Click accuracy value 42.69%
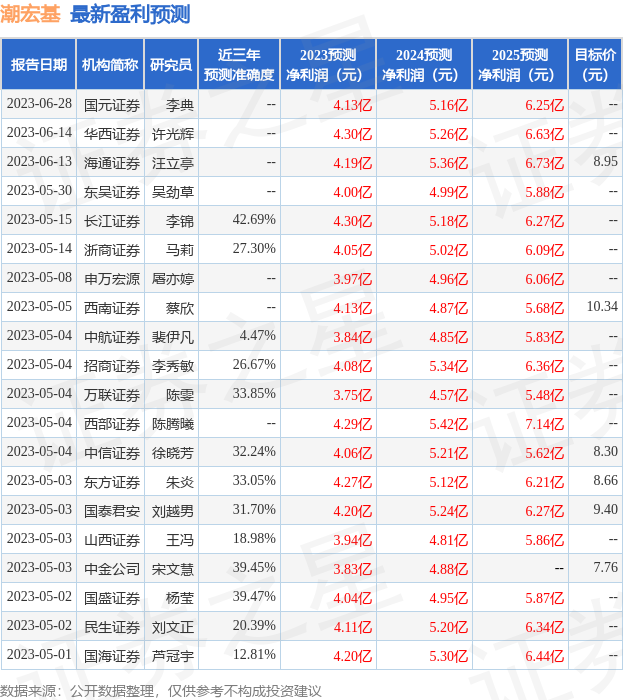 point(254,220)
